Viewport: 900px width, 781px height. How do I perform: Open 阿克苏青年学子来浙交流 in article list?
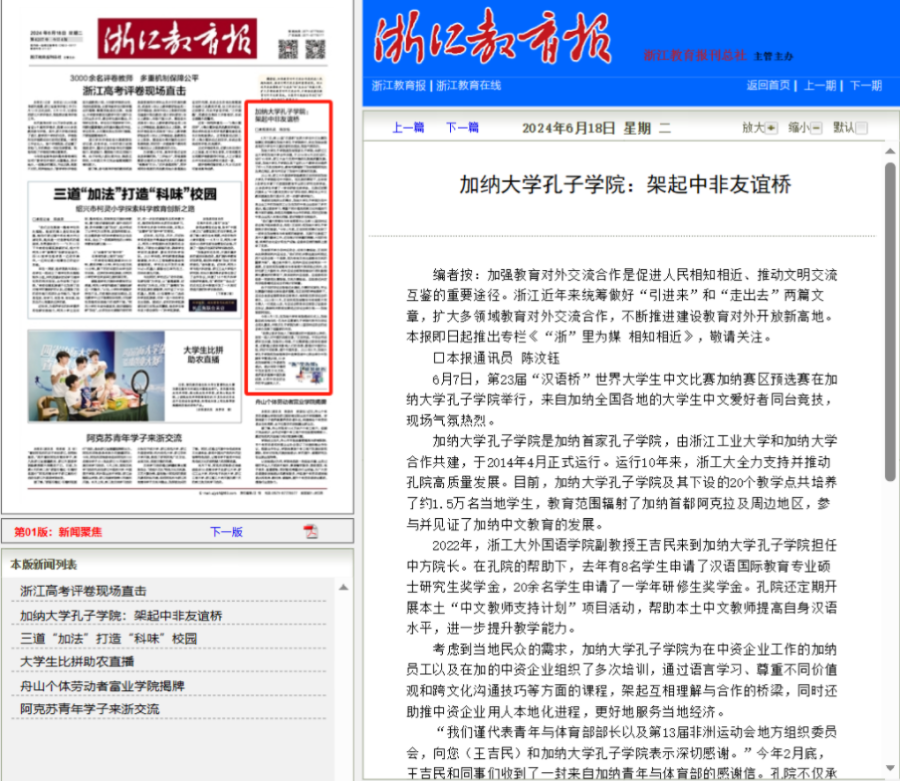tap(89, 709)
